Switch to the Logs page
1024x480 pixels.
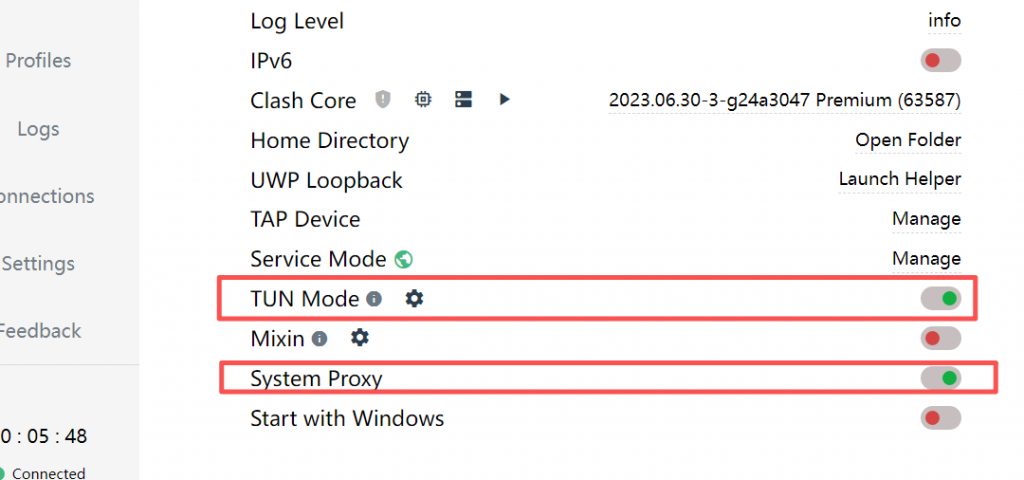coord(38,129)
